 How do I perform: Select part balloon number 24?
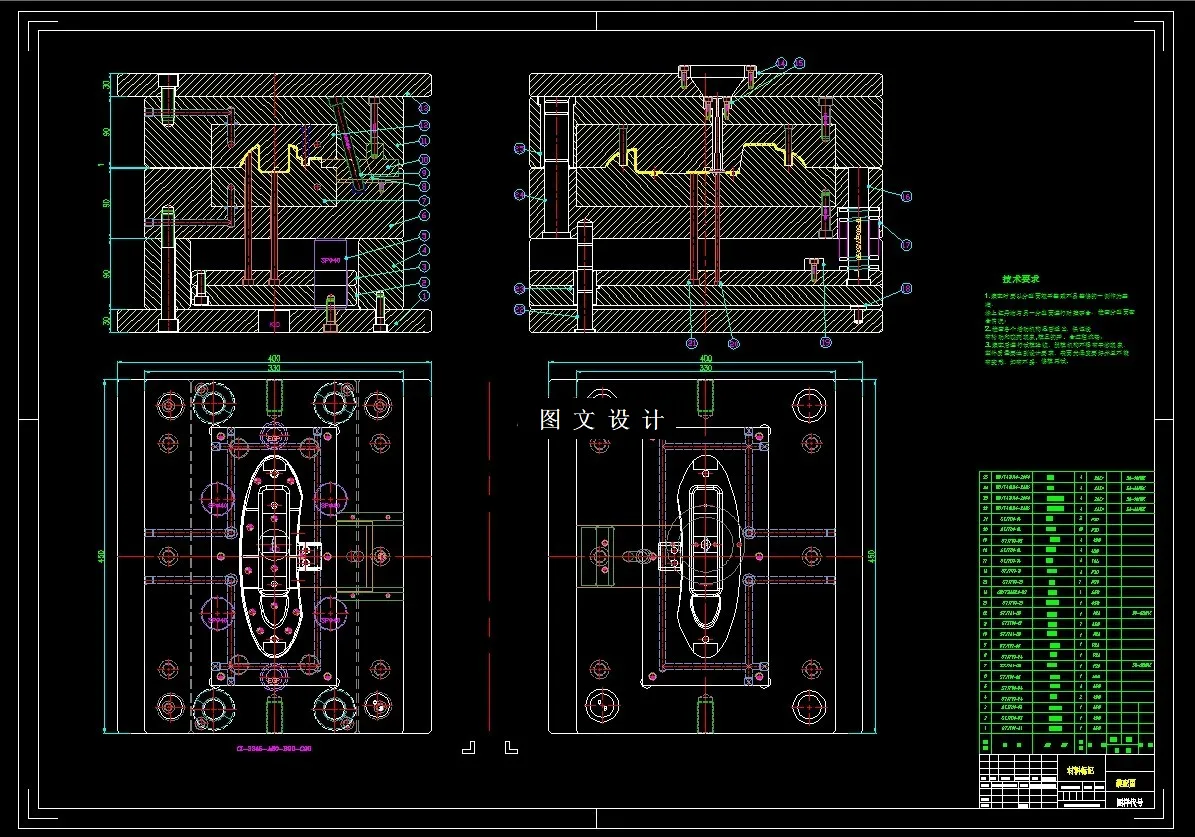tap(520, 195)
